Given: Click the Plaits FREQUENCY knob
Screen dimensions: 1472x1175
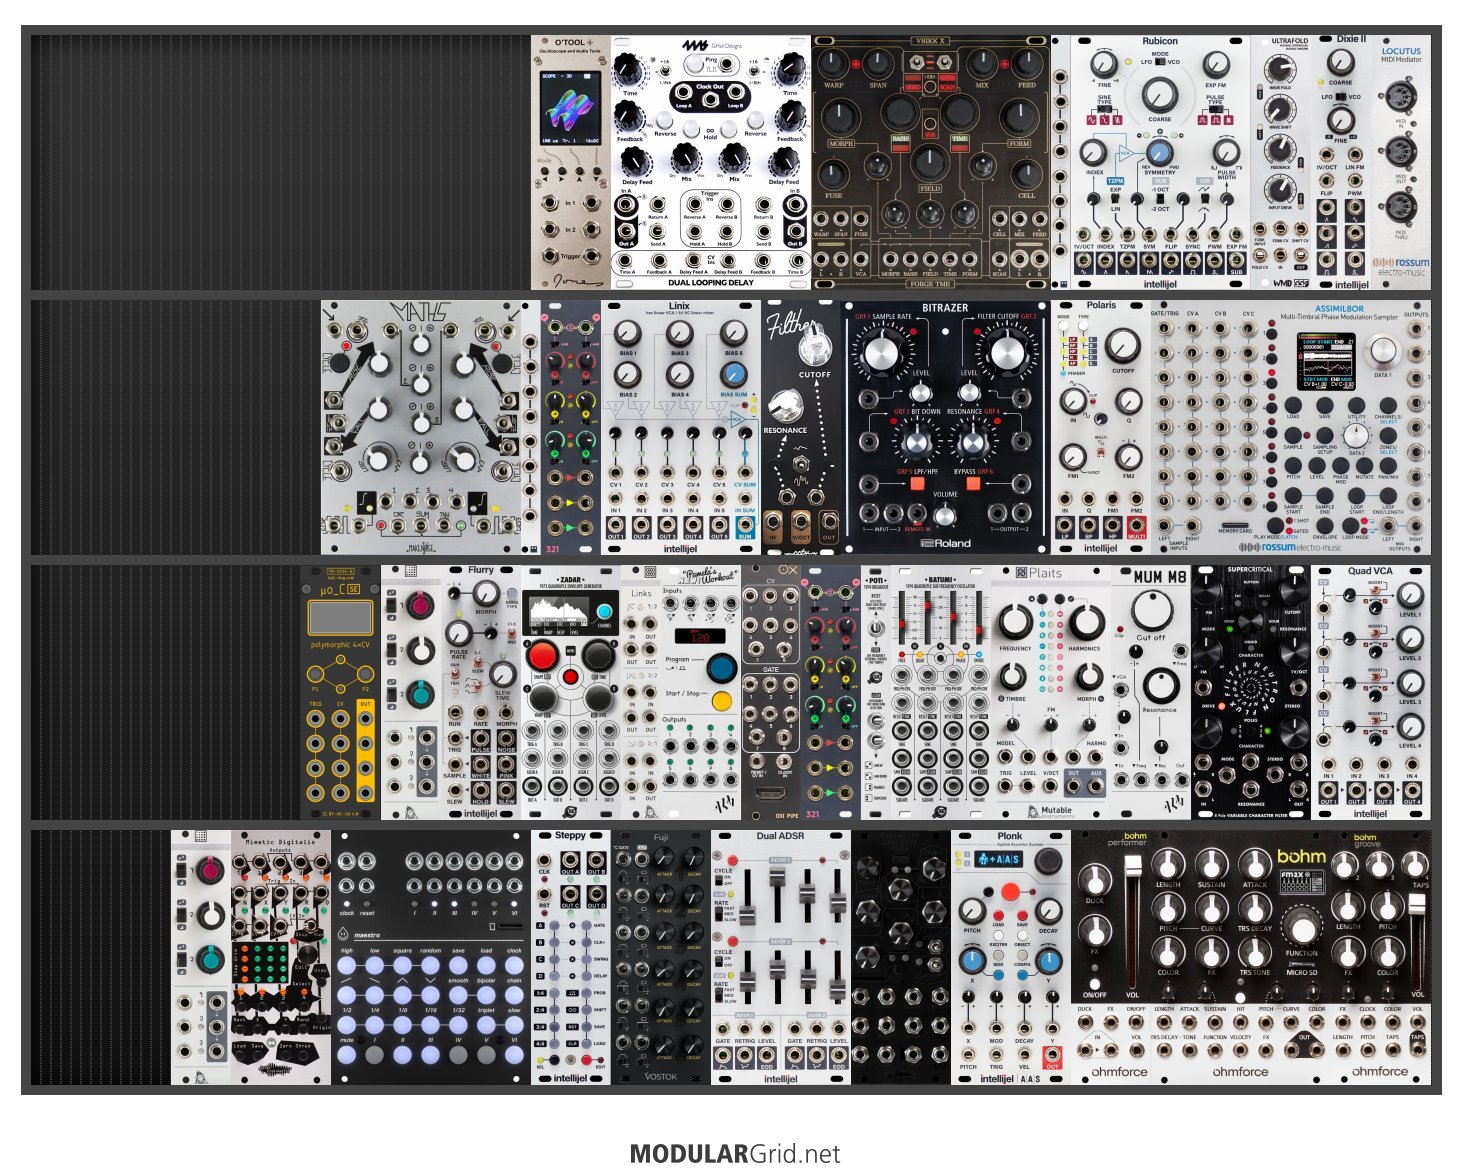Looking at the screenshot, I should point(1015,621).
